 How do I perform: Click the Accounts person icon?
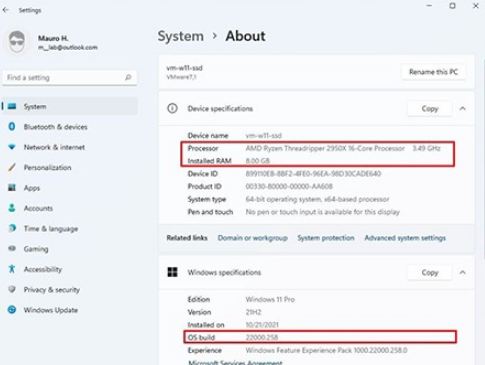[x=12, y=208]
